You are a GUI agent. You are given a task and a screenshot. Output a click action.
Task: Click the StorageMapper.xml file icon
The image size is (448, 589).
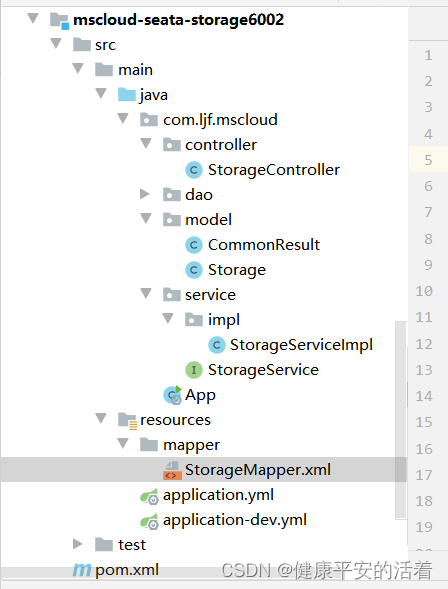pyautogui.click(x=172, y=470)
